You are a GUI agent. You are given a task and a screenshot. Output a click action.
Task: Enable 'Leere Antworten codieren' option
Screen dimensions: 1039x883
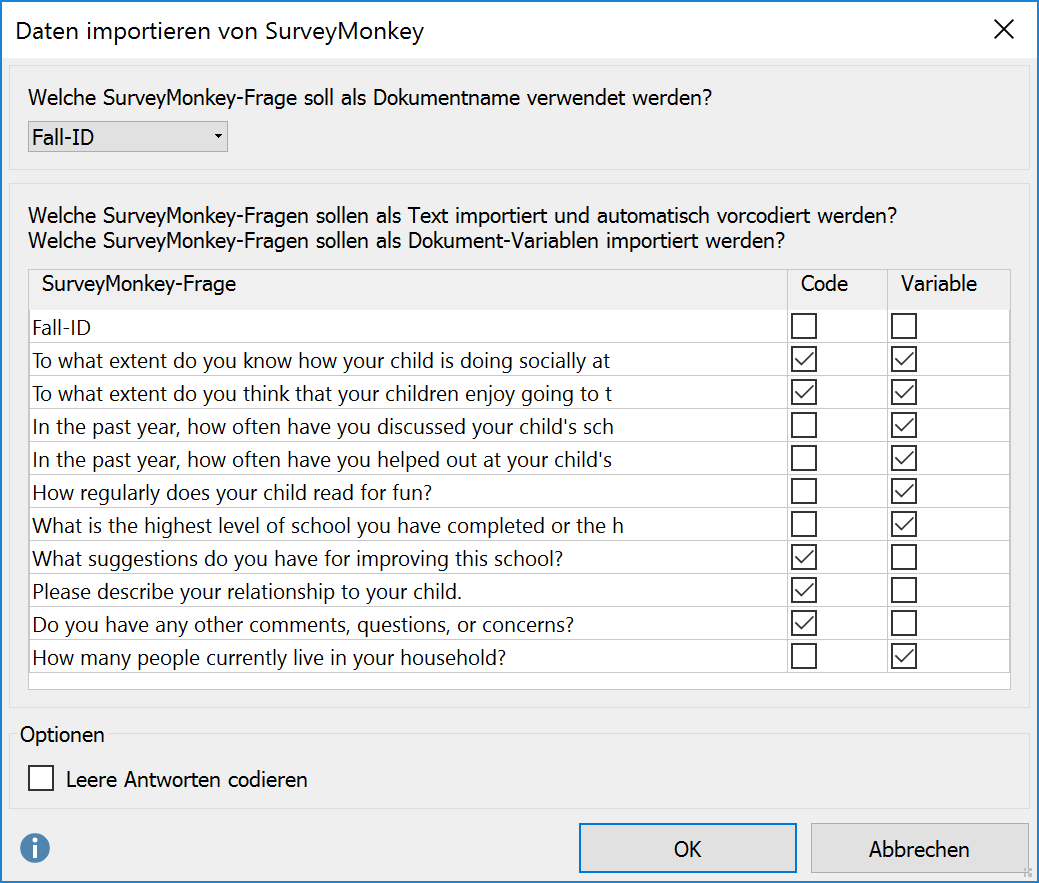point(41,778)
